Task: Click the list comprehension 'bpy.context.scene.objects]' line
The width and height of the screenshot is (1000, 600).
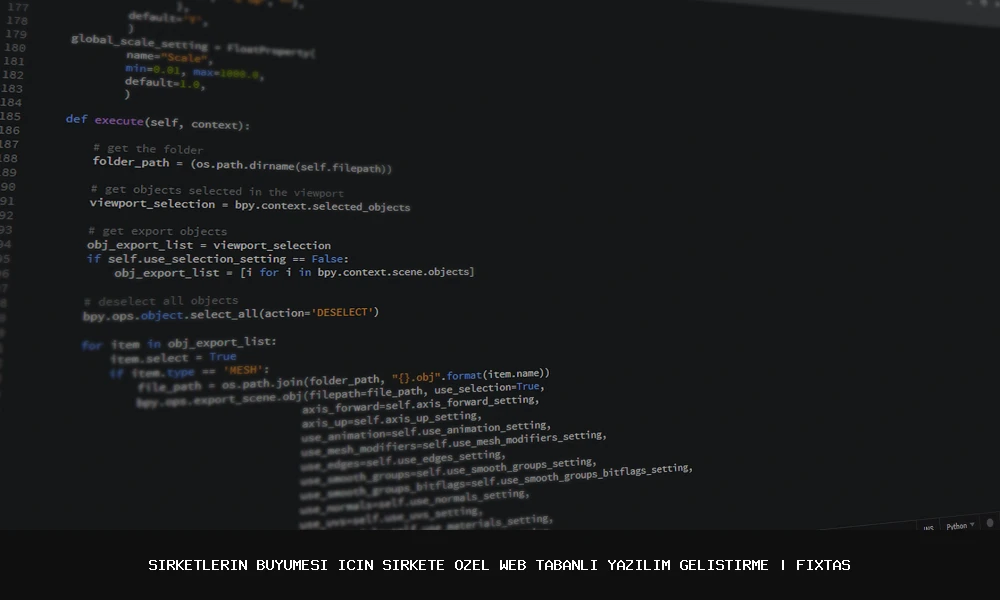Action: [x=294, y=272]
